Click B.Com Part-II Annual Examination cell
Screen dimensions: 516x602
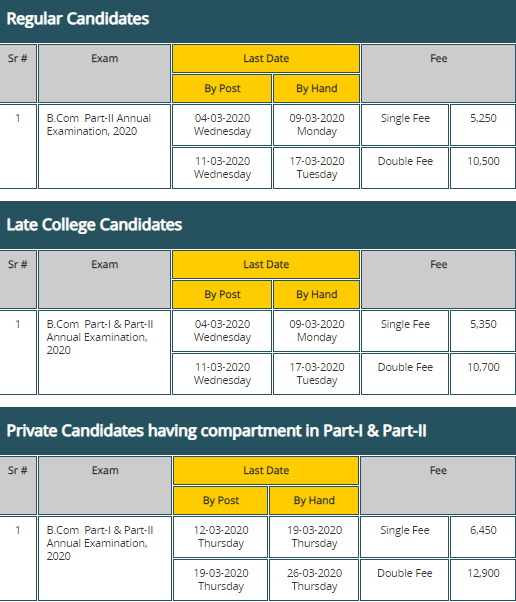[104, 146]
